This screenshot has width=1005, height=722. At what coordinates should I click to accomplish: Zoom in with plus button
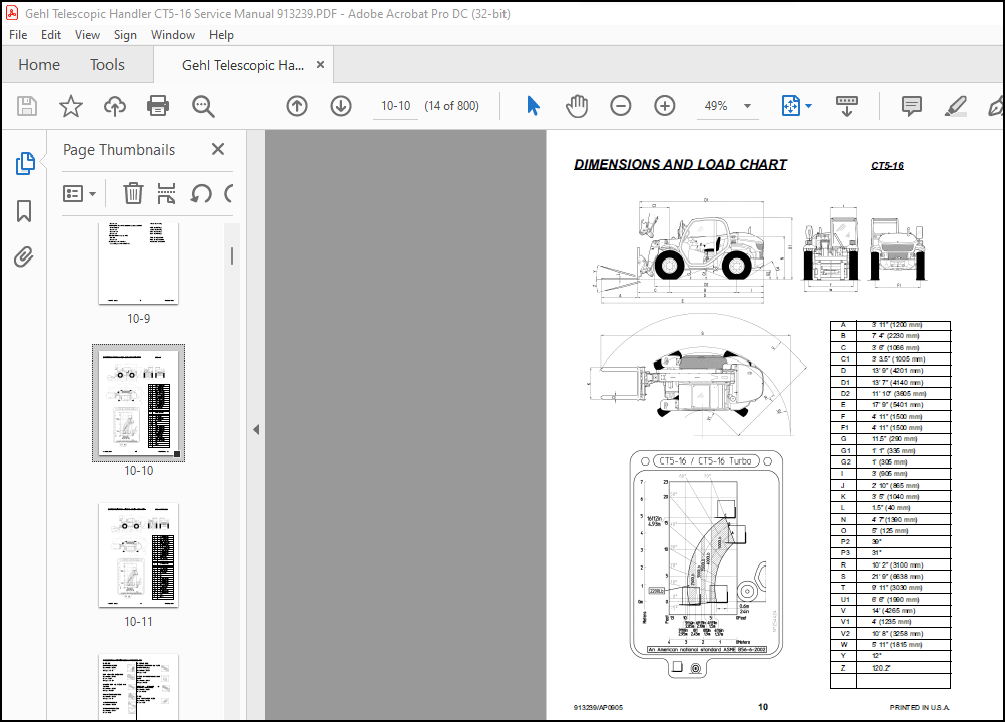click(x=665, y=106)
